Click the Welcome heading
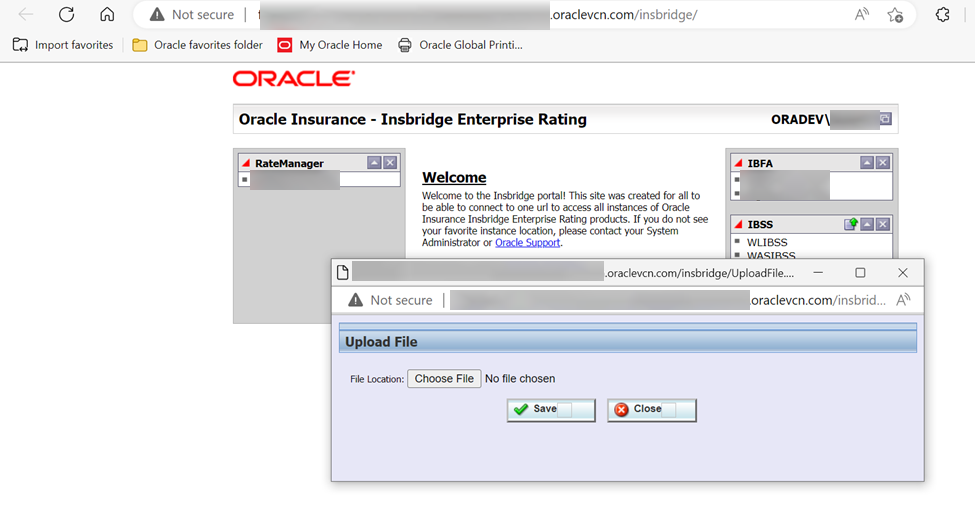 (x=454, y=177)
